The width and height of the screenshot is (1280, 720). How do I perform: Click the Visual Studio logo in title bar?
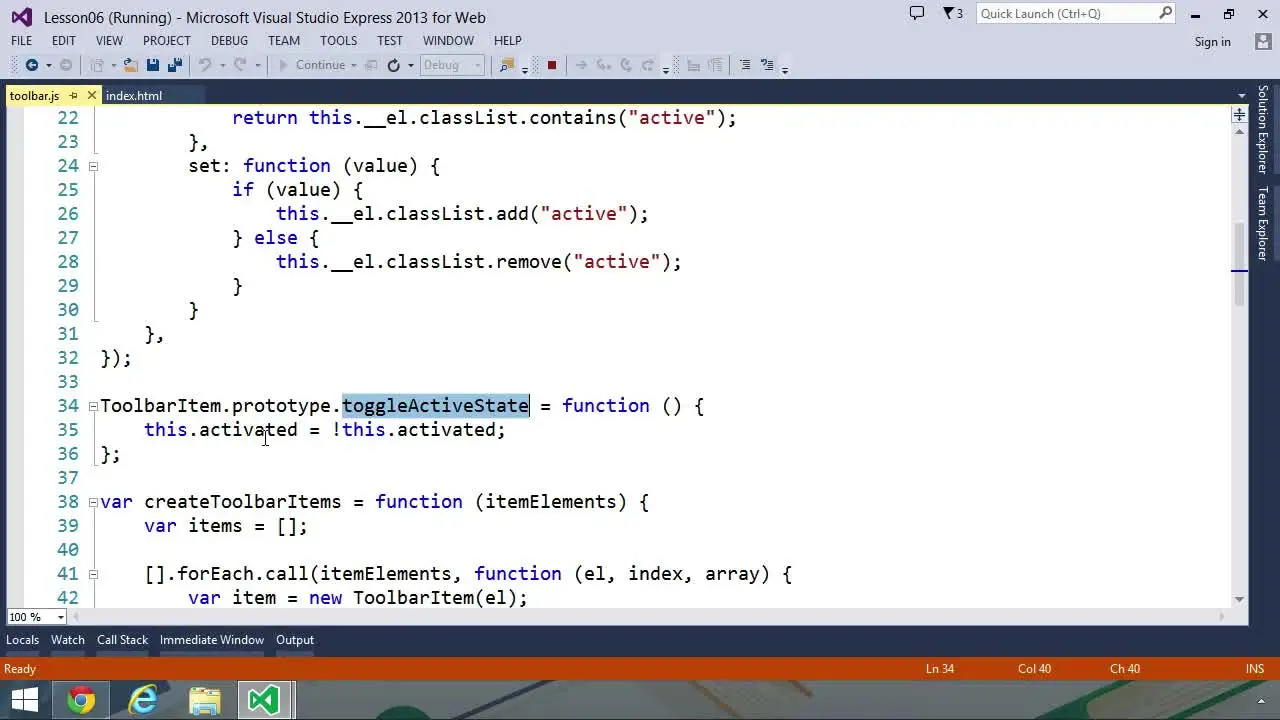(x=21, y=17)
